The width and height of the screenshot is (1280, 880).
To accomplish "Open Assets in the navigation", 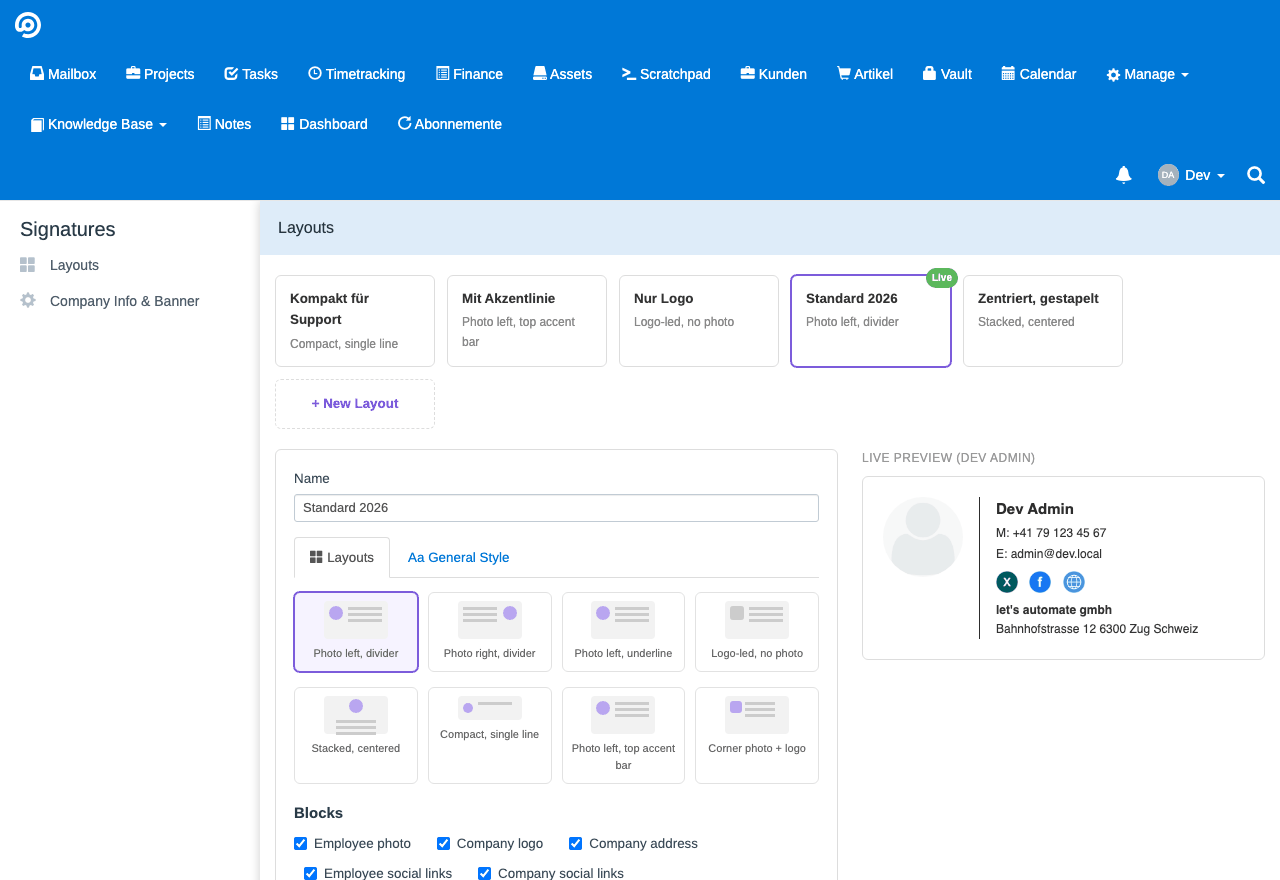I will point(562,74).
